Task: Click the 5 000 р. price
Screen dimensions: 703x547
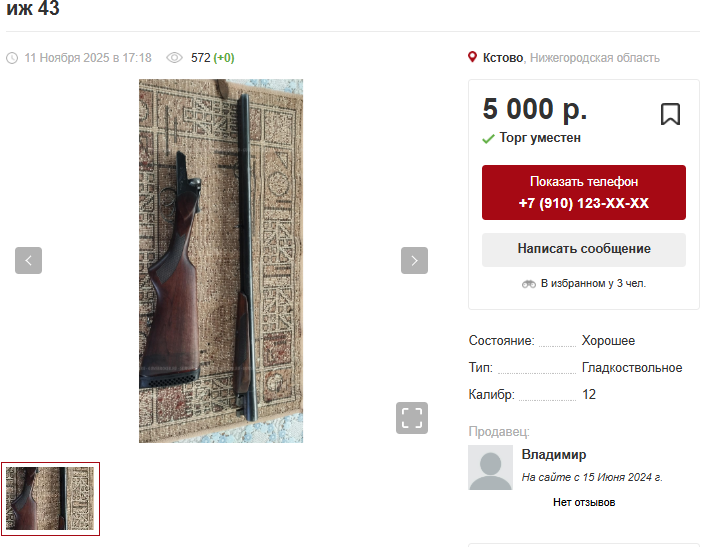Action: (x=534, y=109)
